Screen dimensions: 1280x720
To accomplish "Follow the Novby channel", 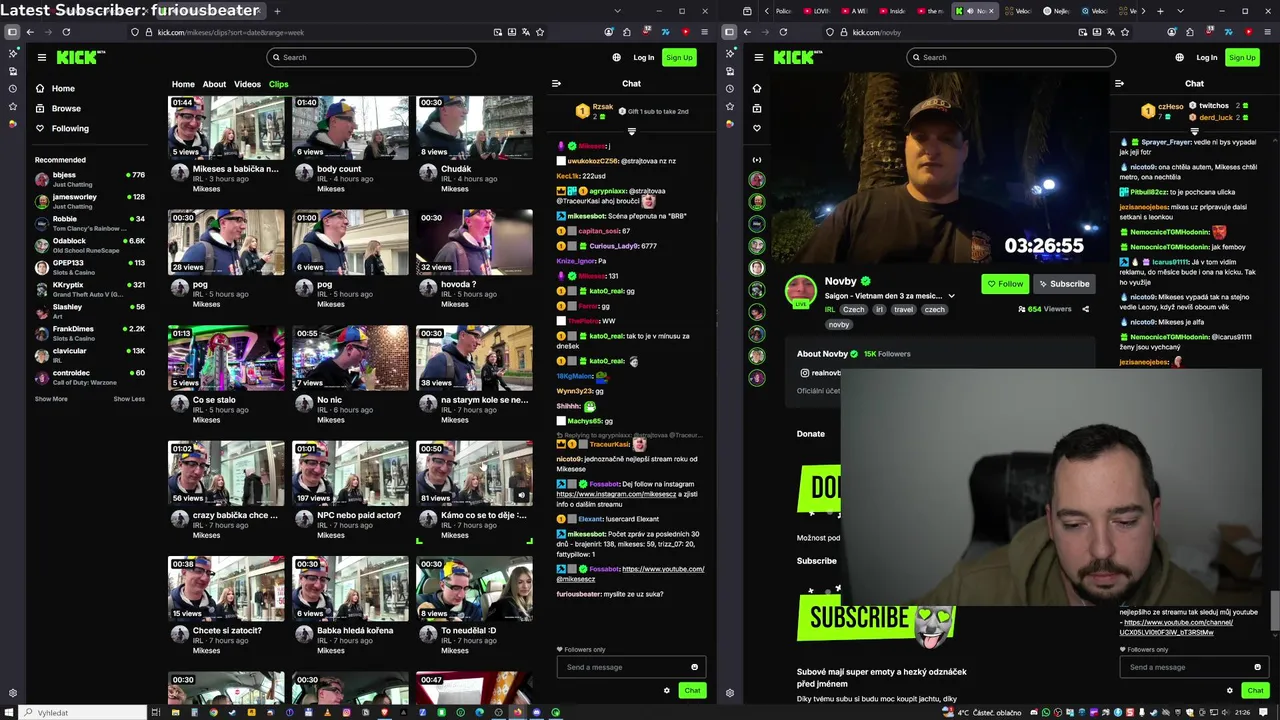I will (x=1005, y=284).
